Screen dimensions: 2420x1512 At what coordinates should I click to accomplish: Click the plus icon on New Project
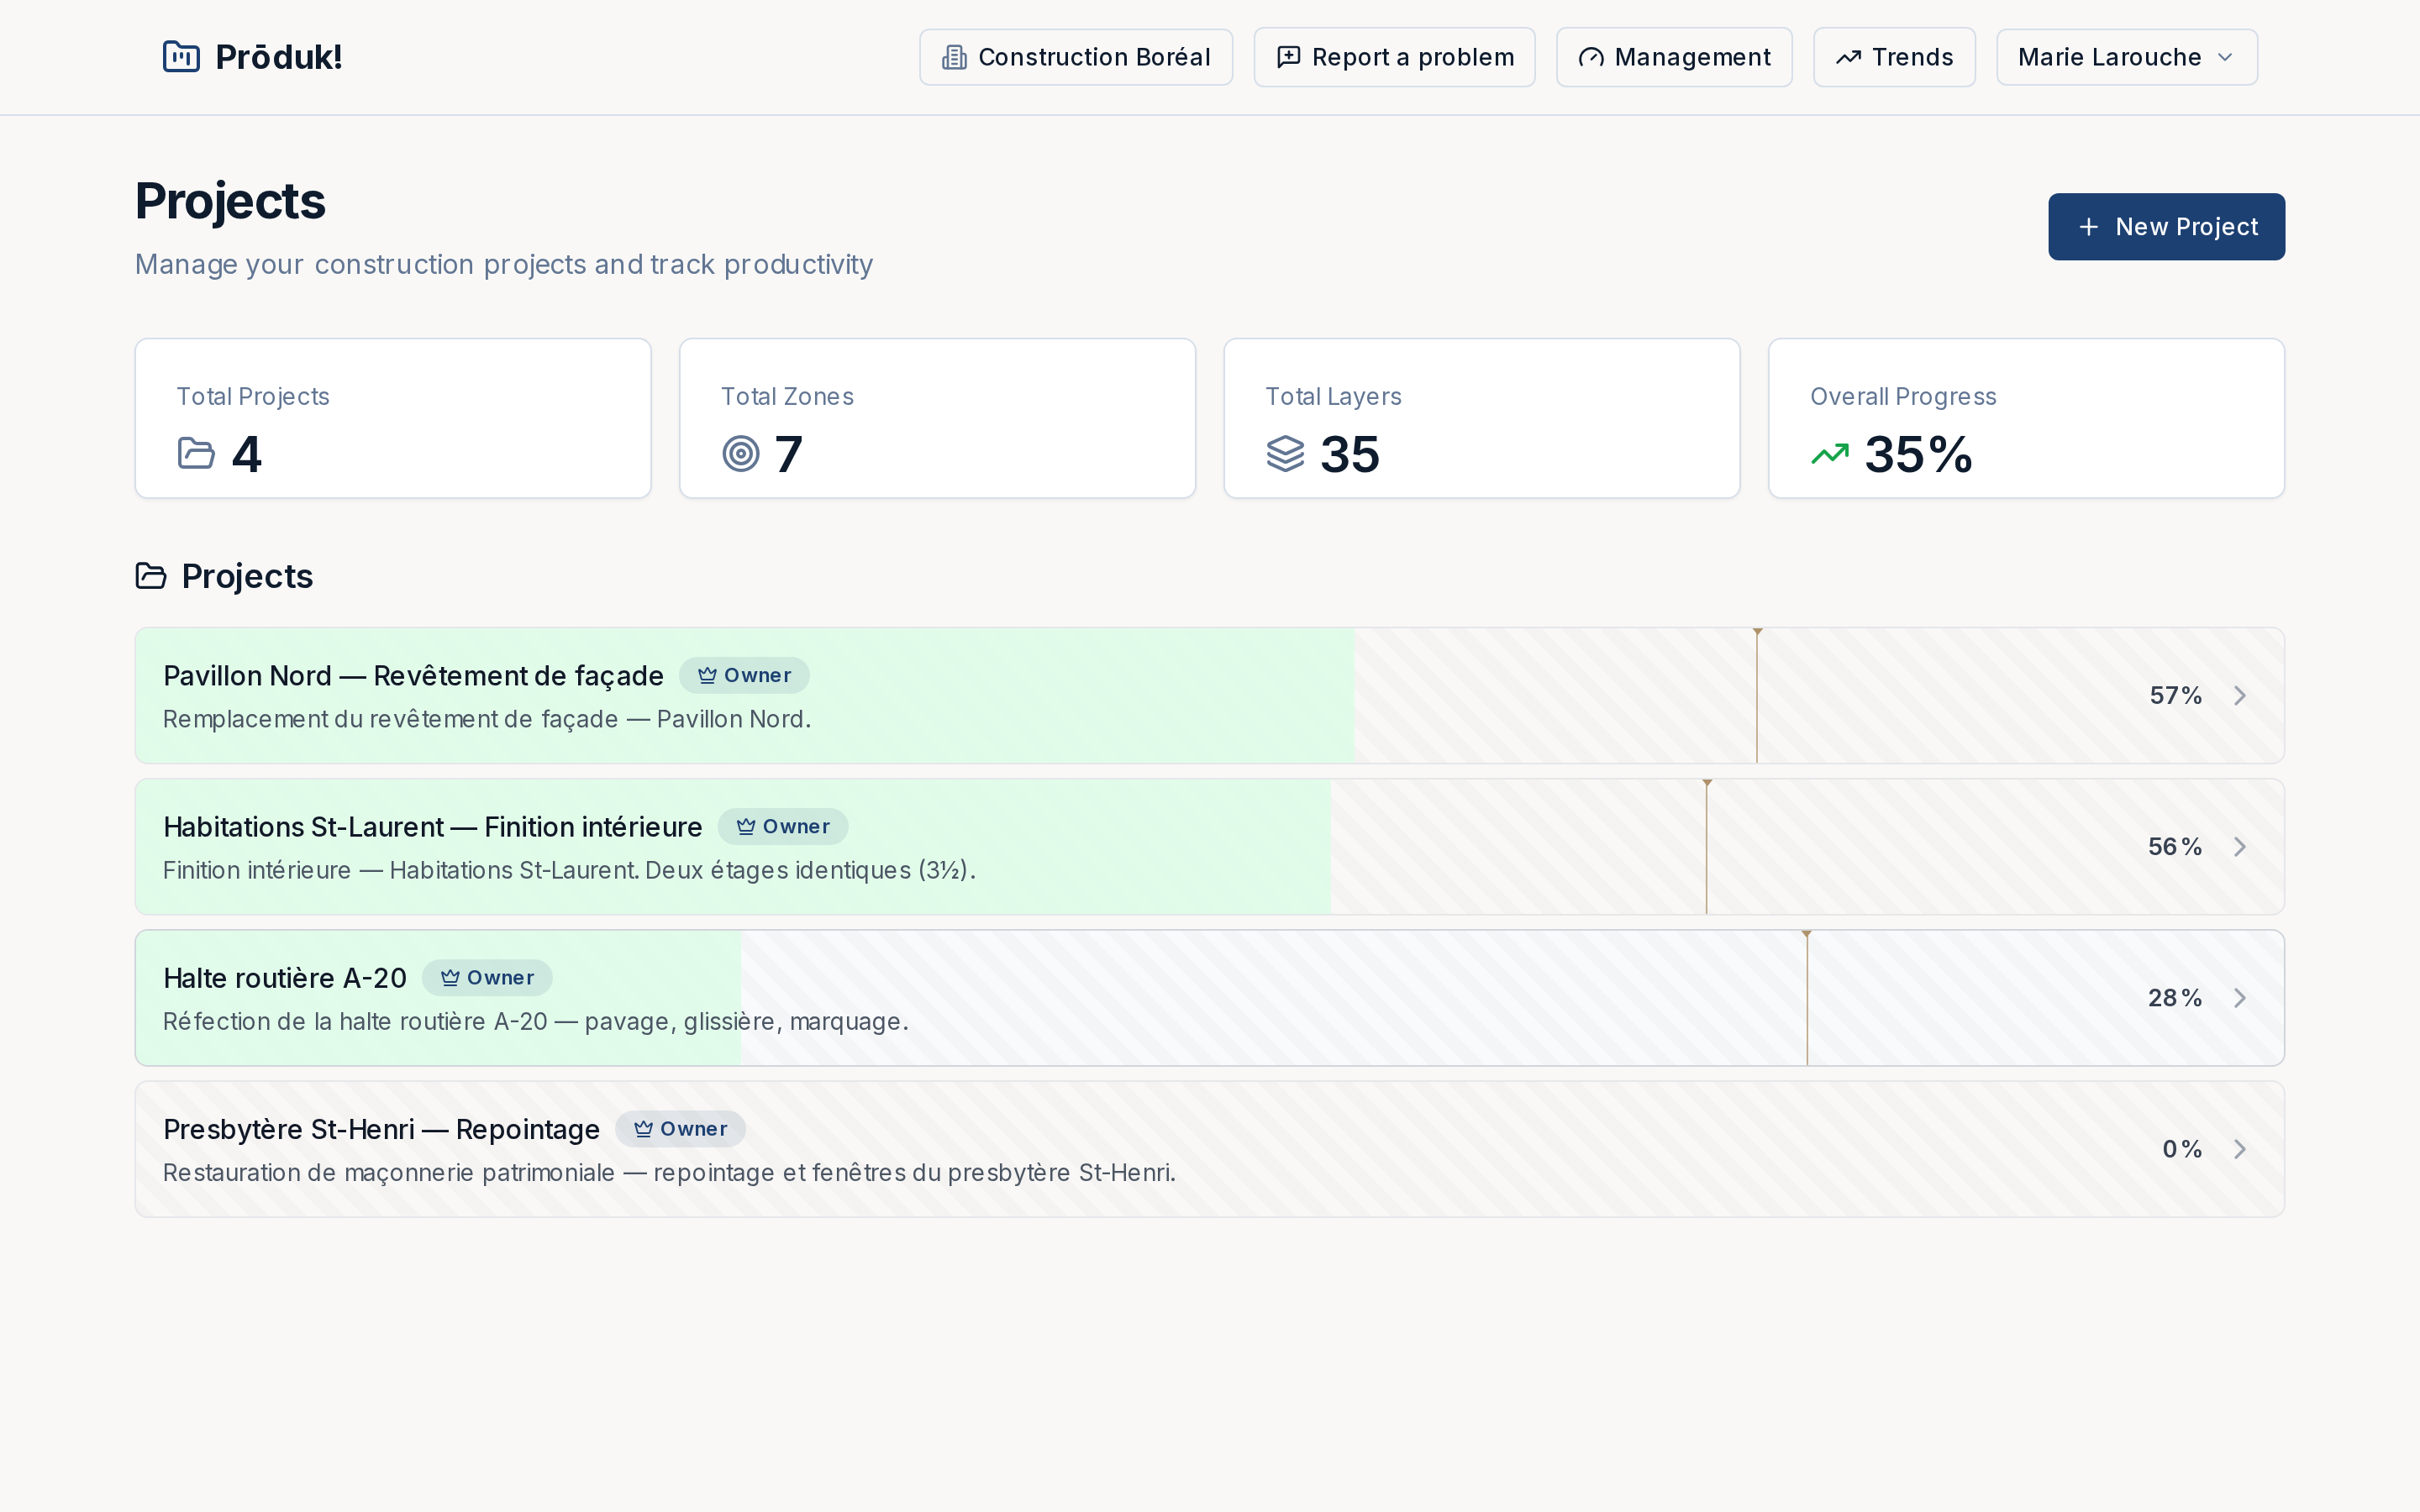(2088, 227)
